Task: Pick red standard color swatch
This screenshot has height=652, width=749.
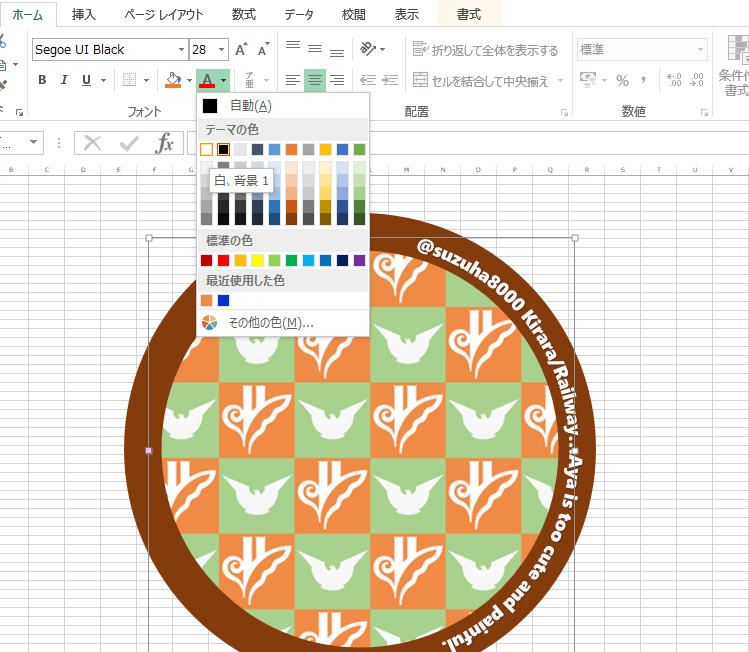Action: coord(223,260)
